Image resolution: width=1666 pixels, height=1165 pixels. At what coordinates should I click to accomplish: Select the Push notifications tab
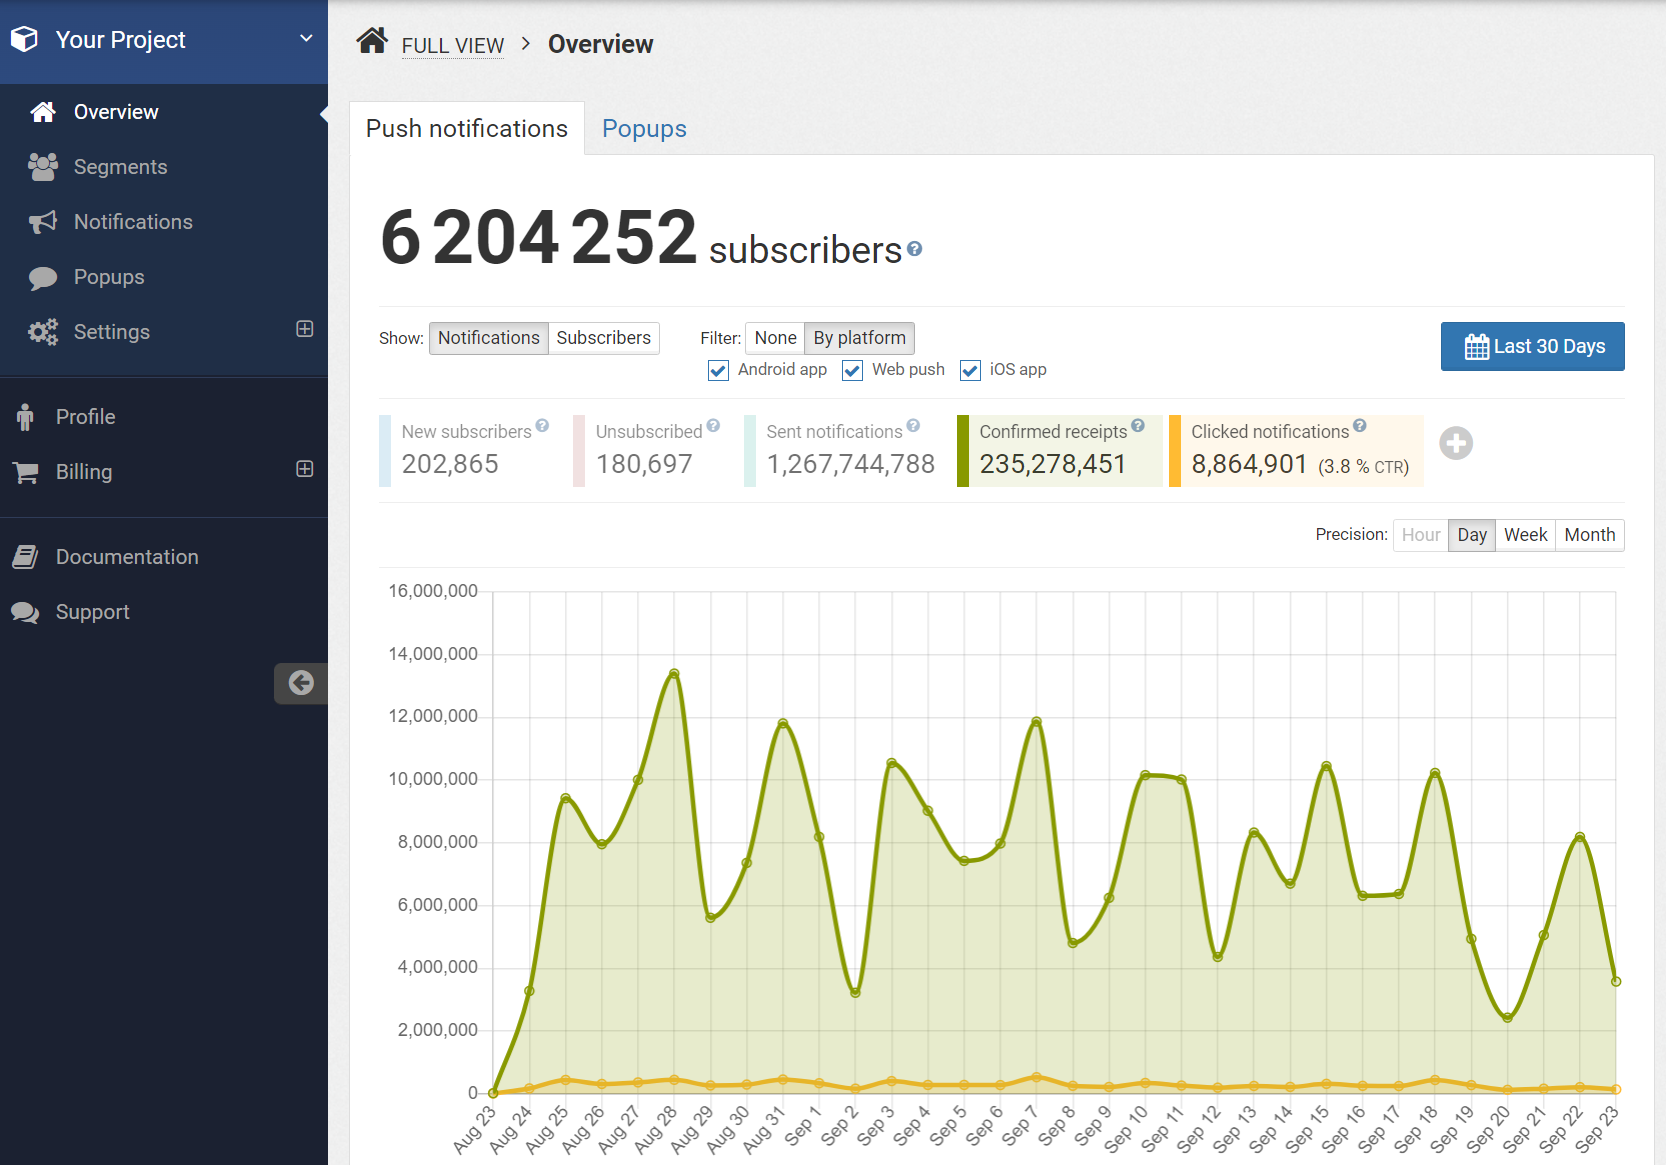tap(467, 129)
